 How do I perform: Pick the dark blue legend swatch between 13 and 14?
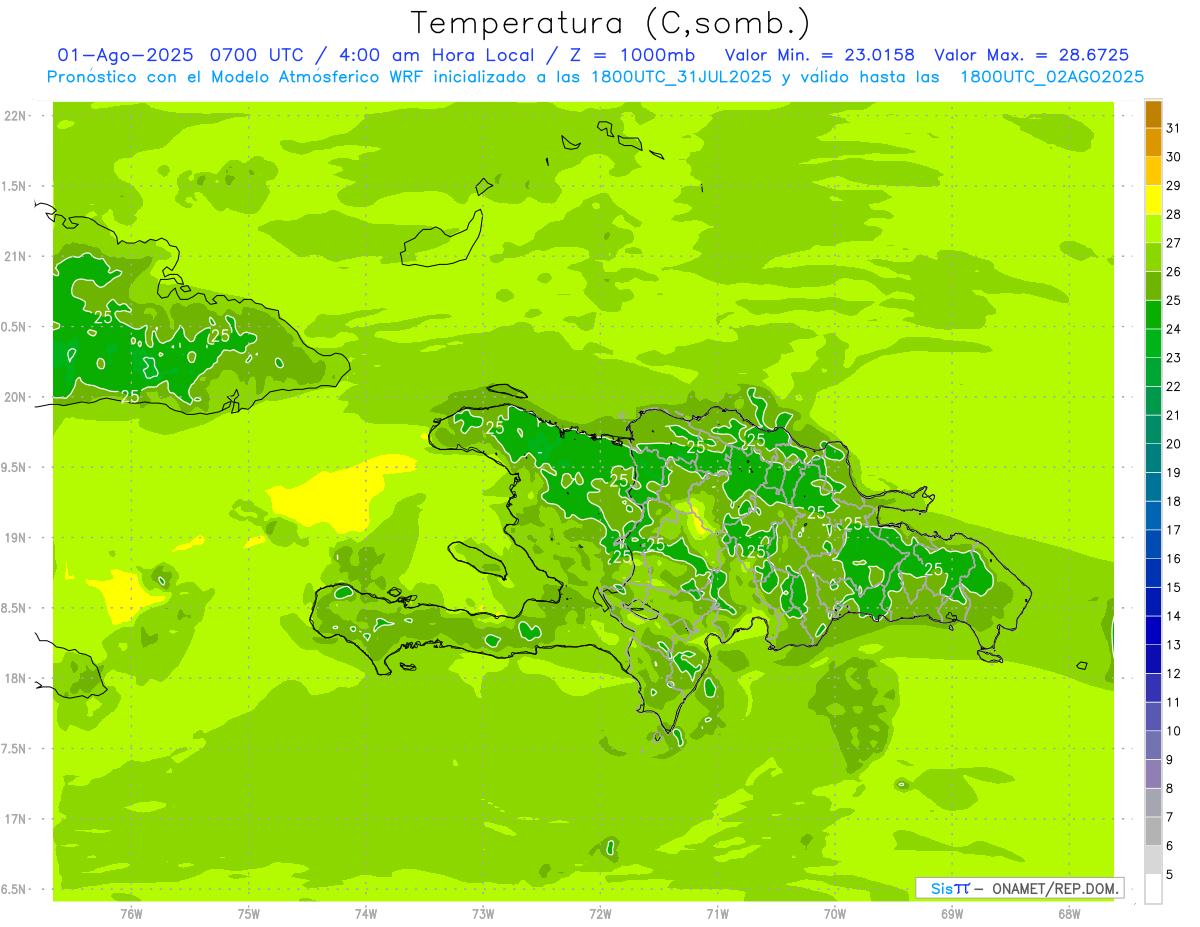click(1153, 630)
